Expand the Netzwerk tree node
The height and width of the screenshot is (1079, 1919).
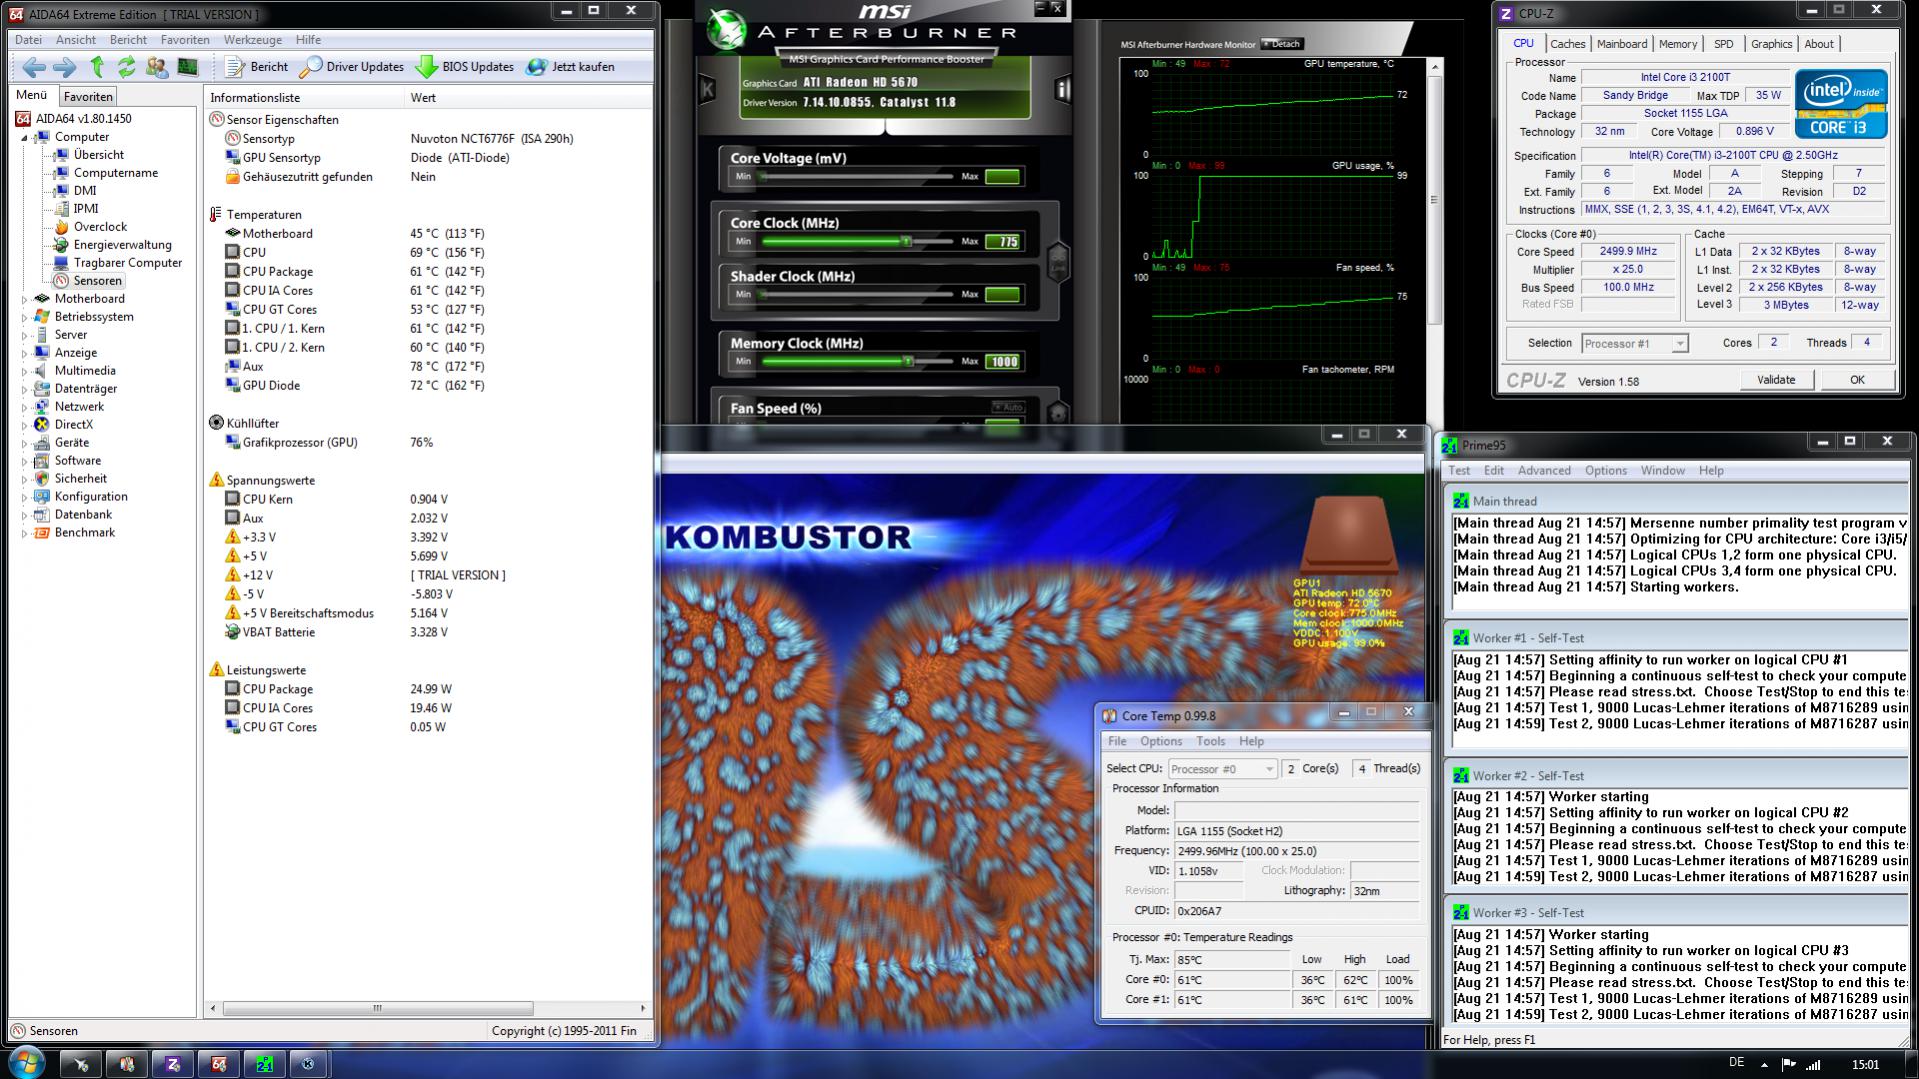coord(24,407)
